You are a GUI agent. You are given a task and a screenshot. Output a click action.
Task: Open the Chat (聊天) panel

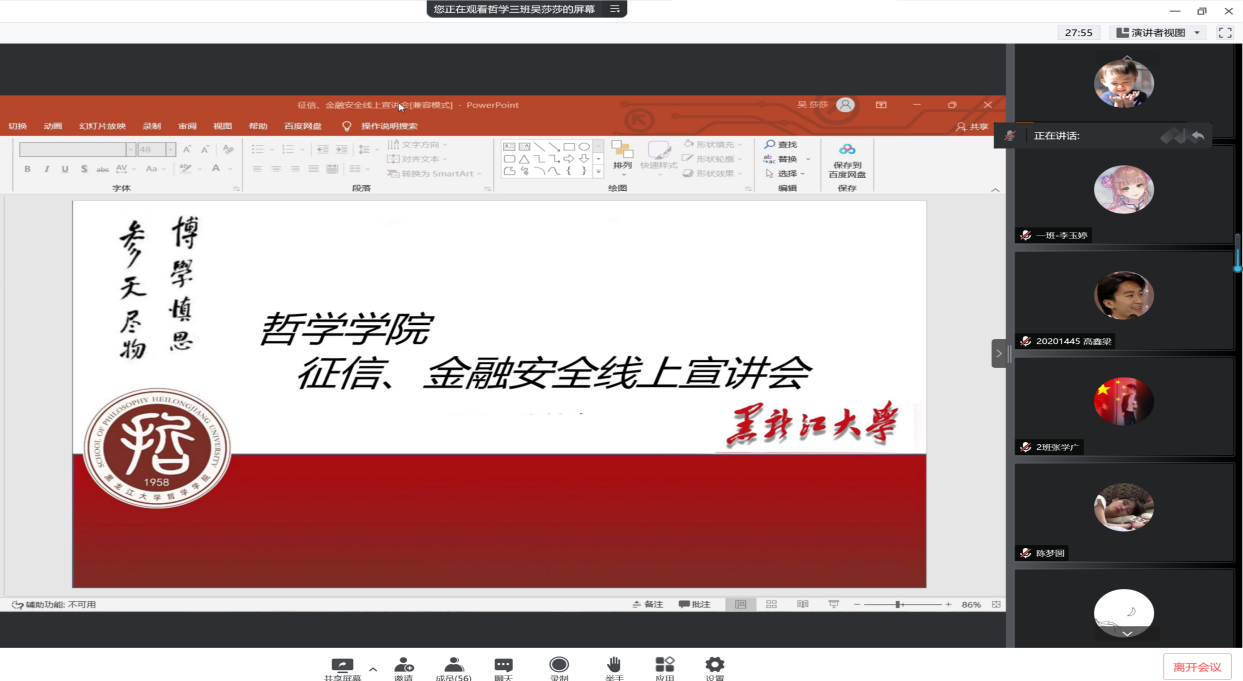tap(503, 666)
